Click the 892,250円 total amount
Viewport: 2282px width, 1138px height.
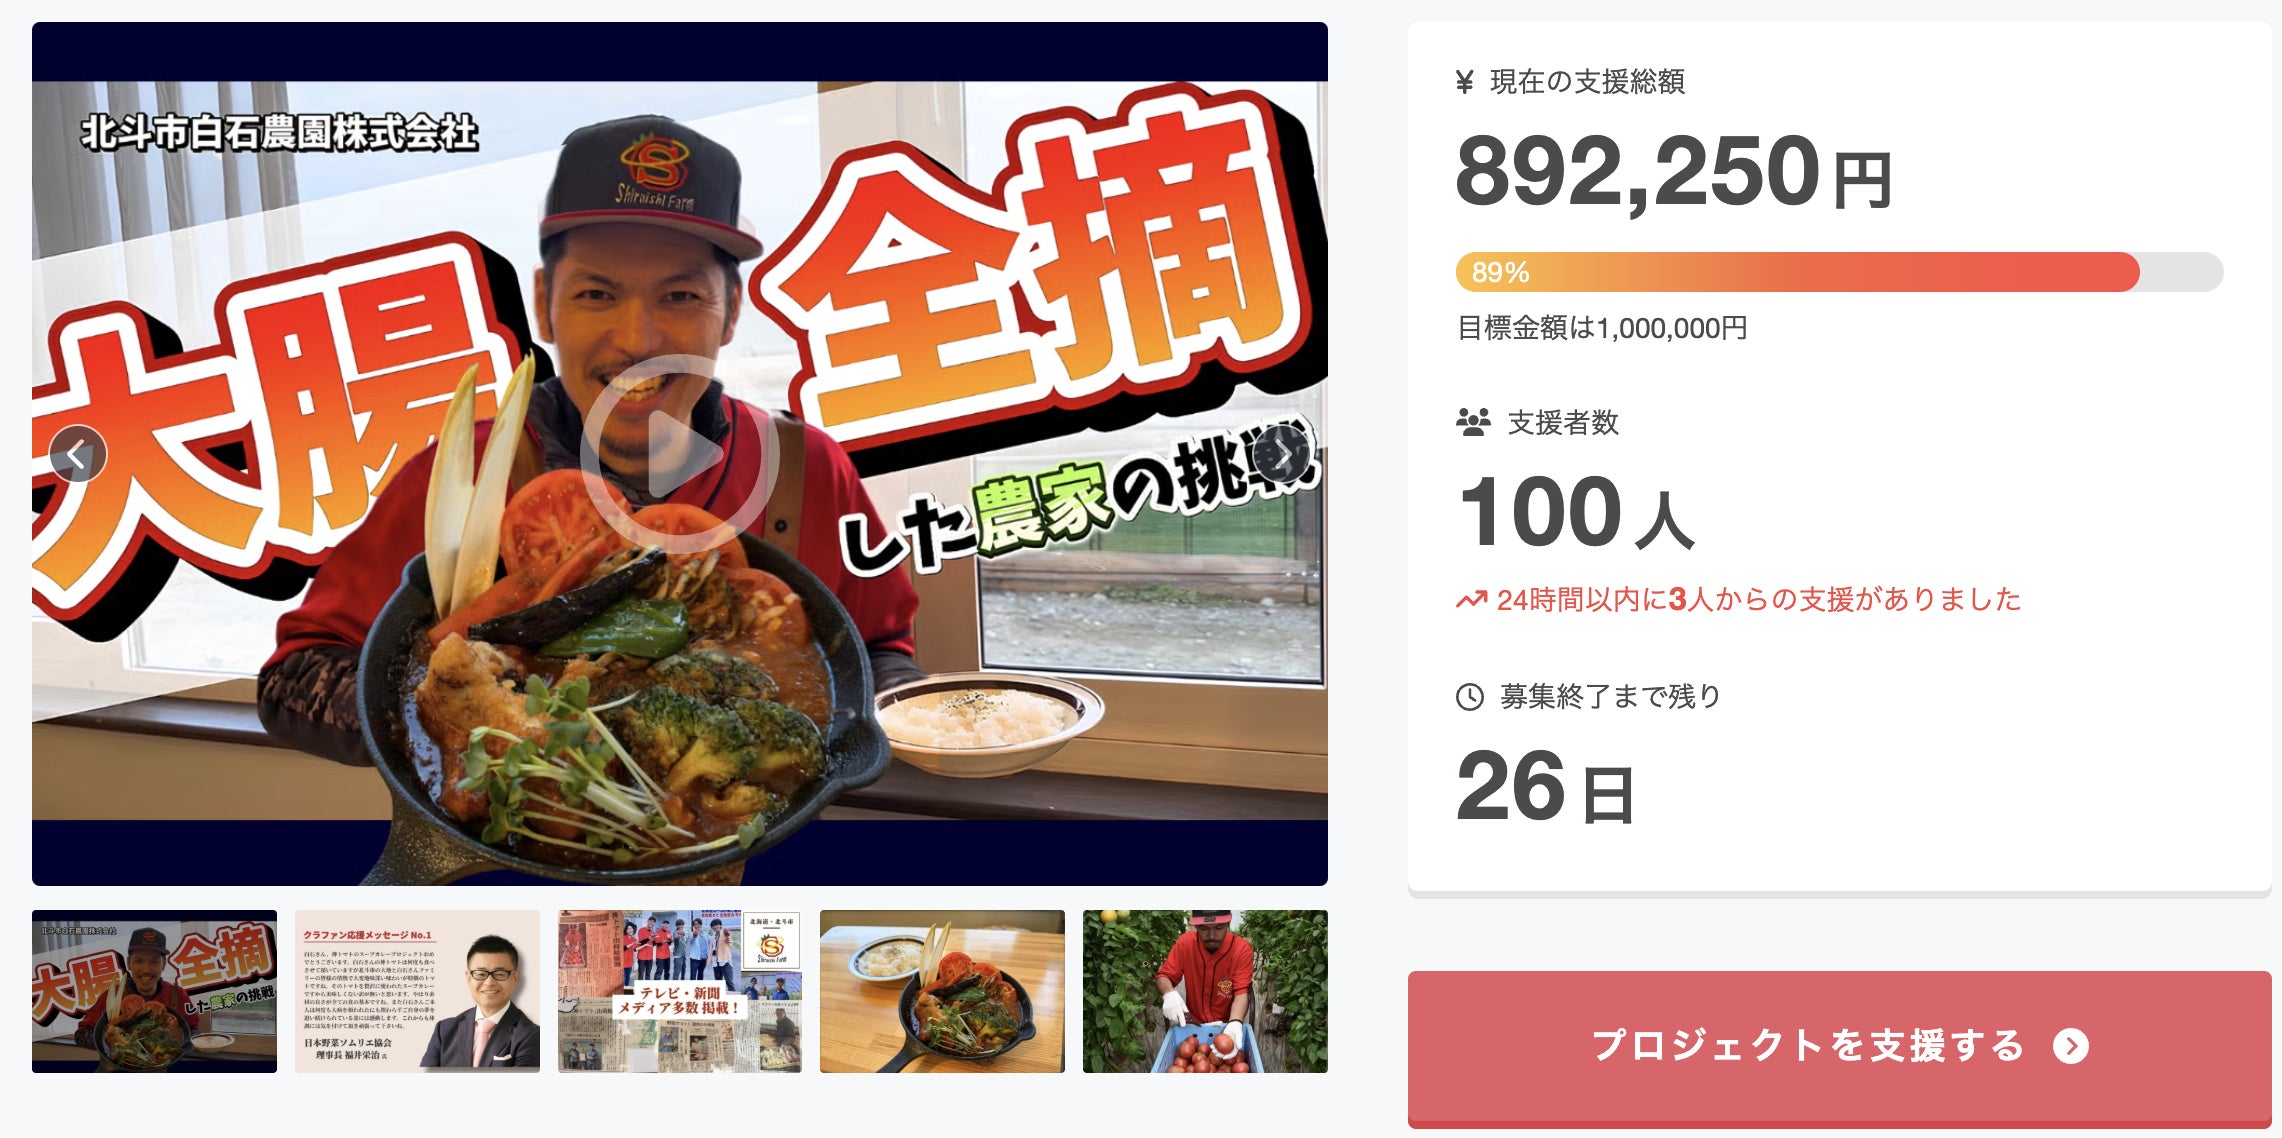pos(1673,172)
